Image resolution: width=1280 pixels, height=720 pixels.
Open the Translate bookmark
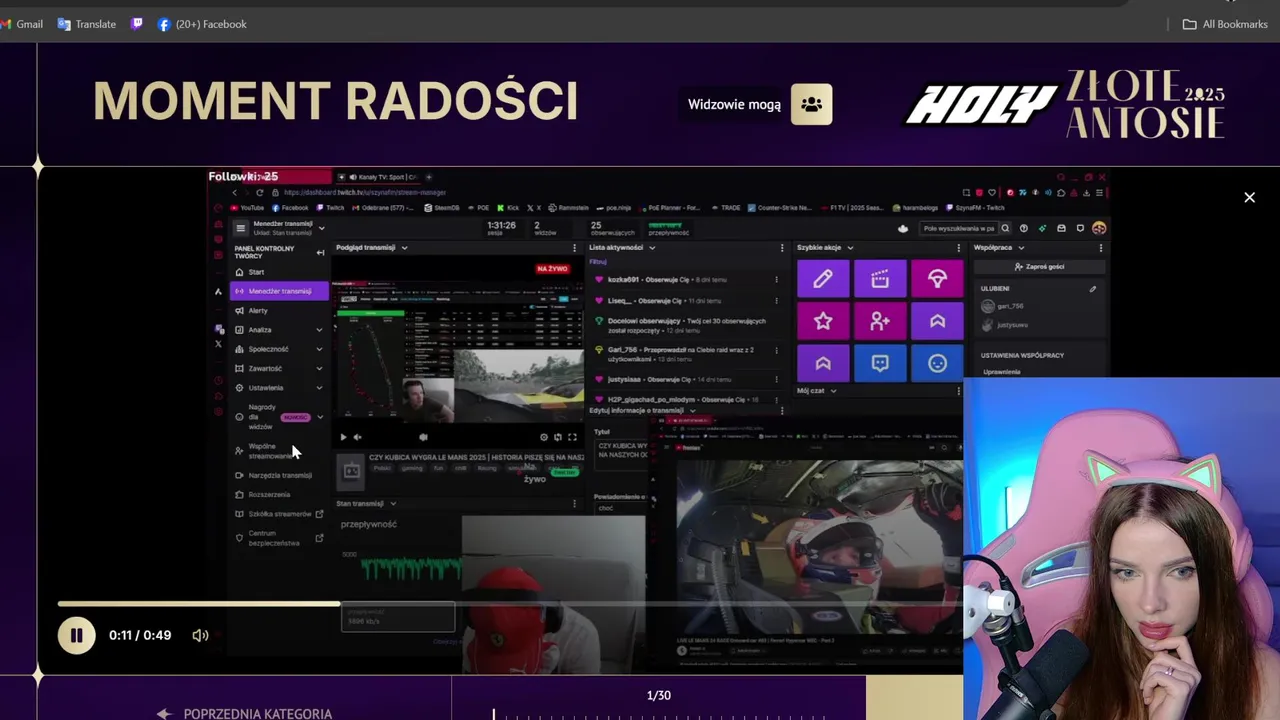click(x=87, y=24)
